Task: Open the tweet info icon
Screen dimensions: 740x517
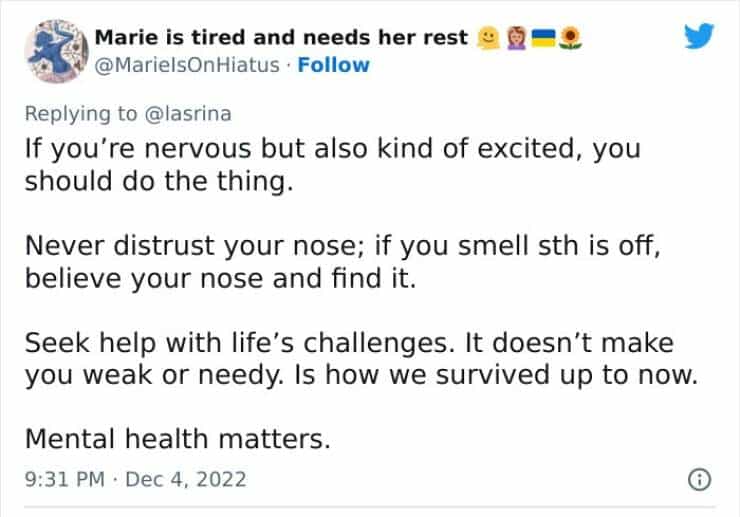Action: (x=700, y=480)
